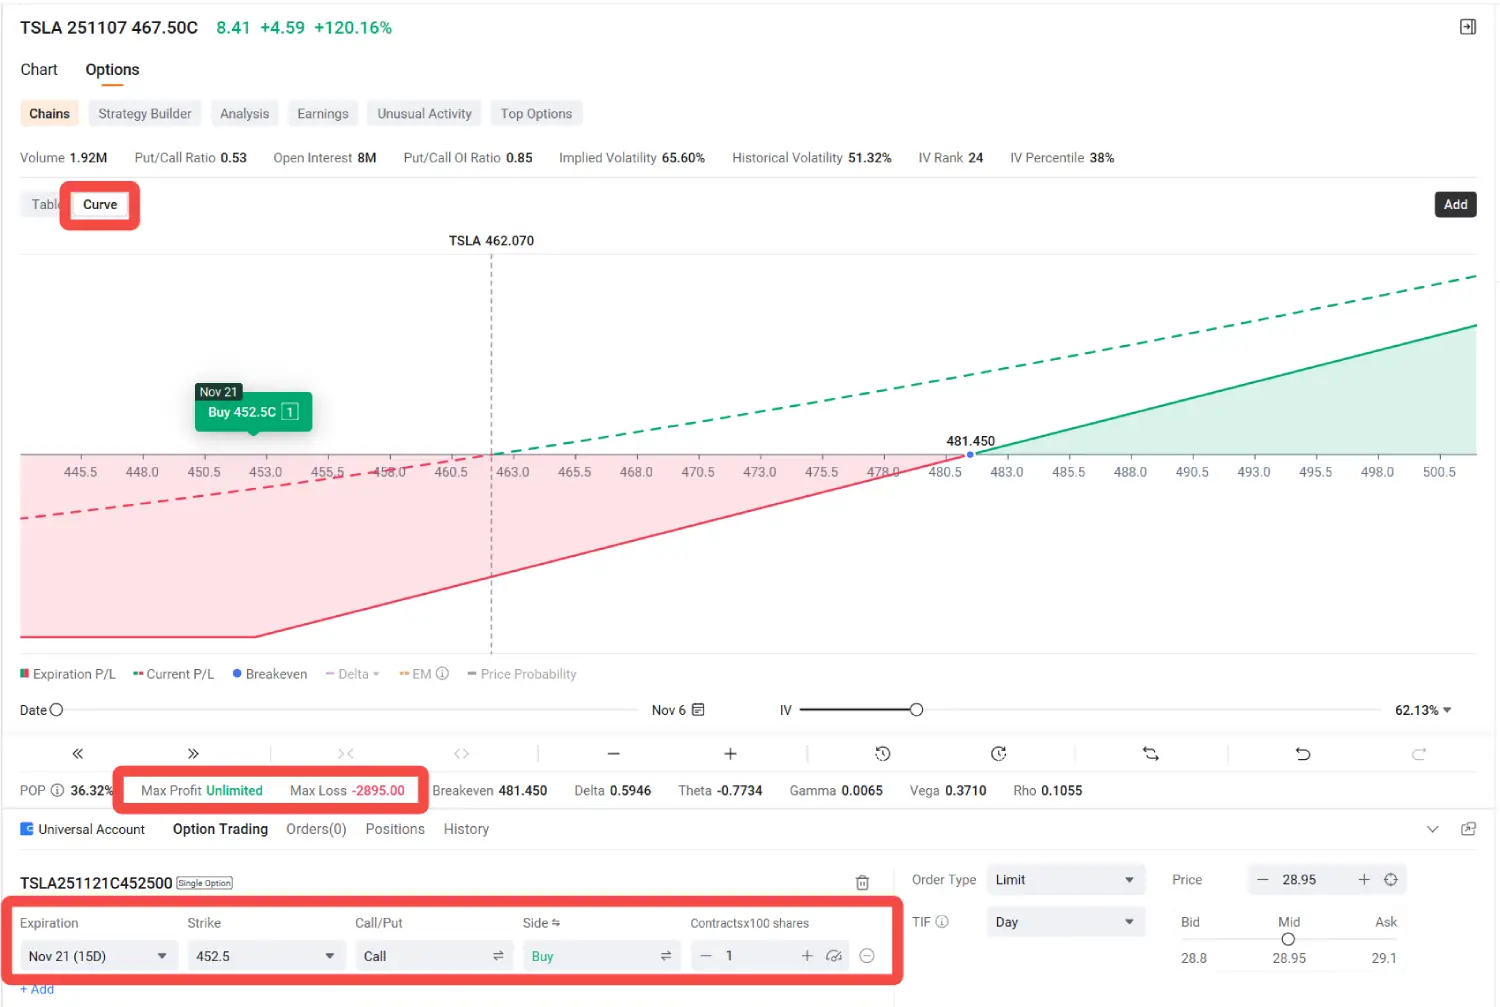1500x1007 pixels.
Task: Redo the strategy change
Action: click(x=1418, y=754)
